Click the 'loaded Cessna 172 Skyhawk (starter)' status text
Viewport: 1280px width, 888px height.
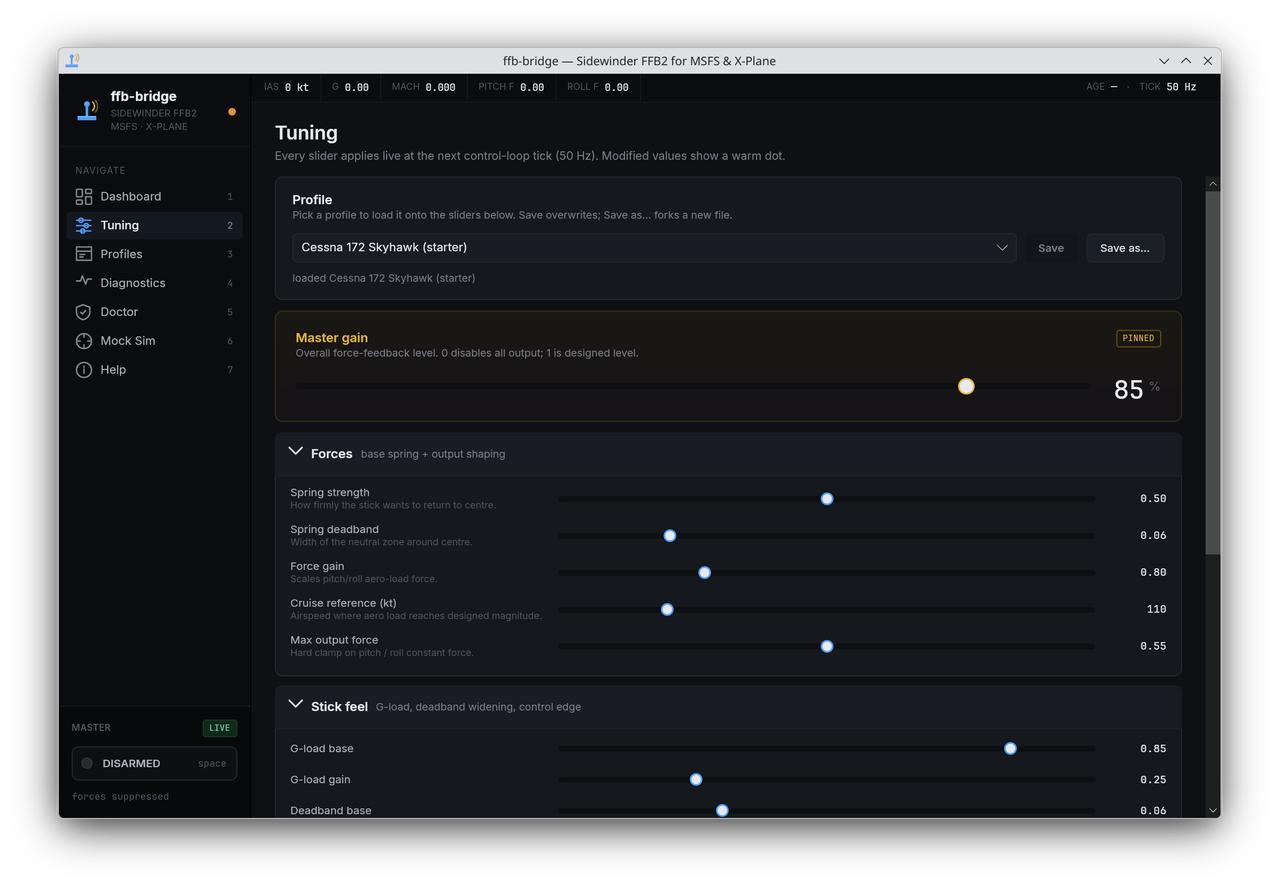click(384, 278)
